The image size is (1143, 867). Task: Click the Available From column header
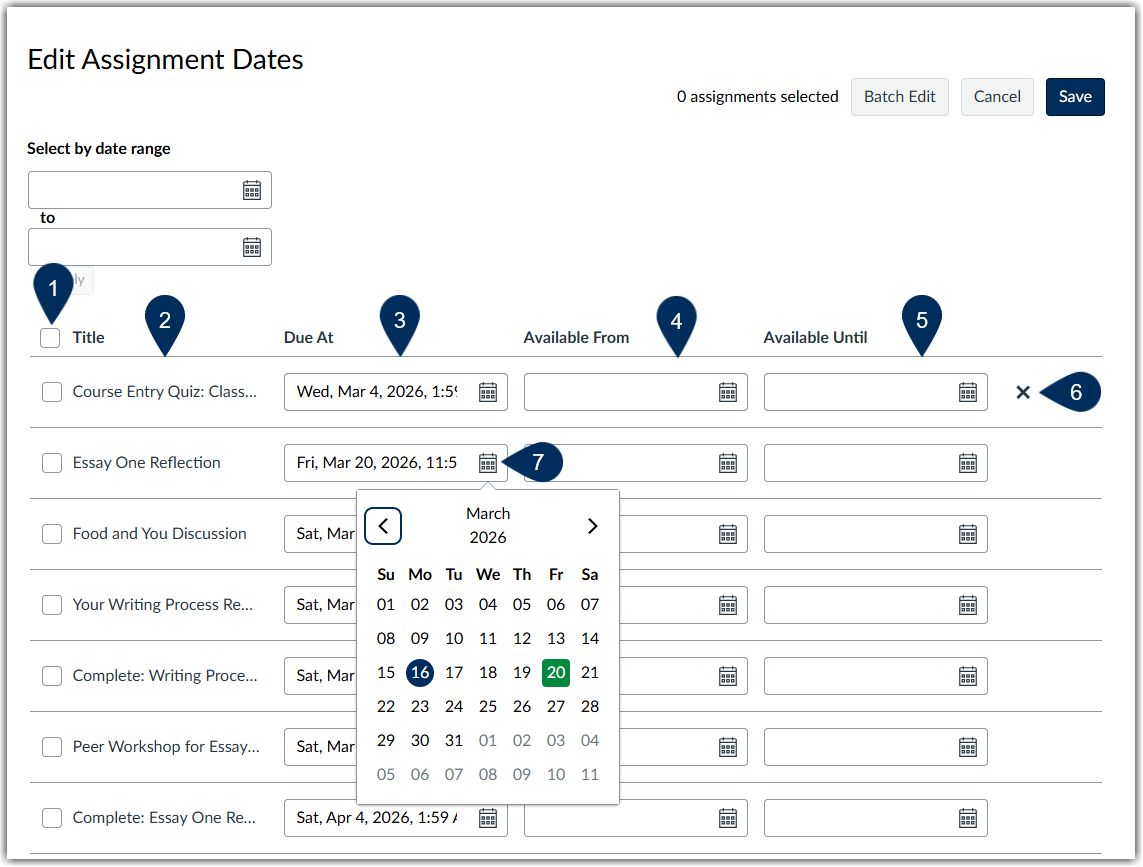[x=576, y=337]
